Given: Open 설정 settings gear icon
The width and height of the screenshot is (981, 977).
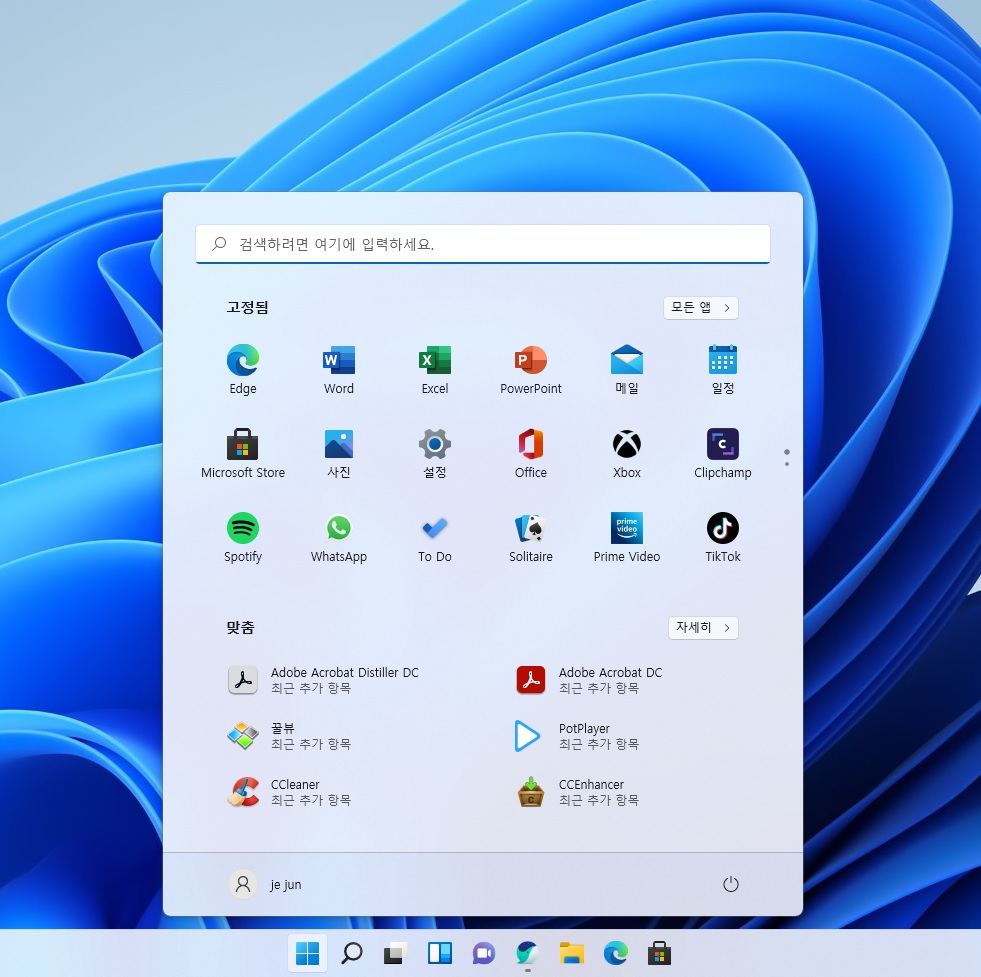Looking at the screenshot, I should [x=435, y=453].
